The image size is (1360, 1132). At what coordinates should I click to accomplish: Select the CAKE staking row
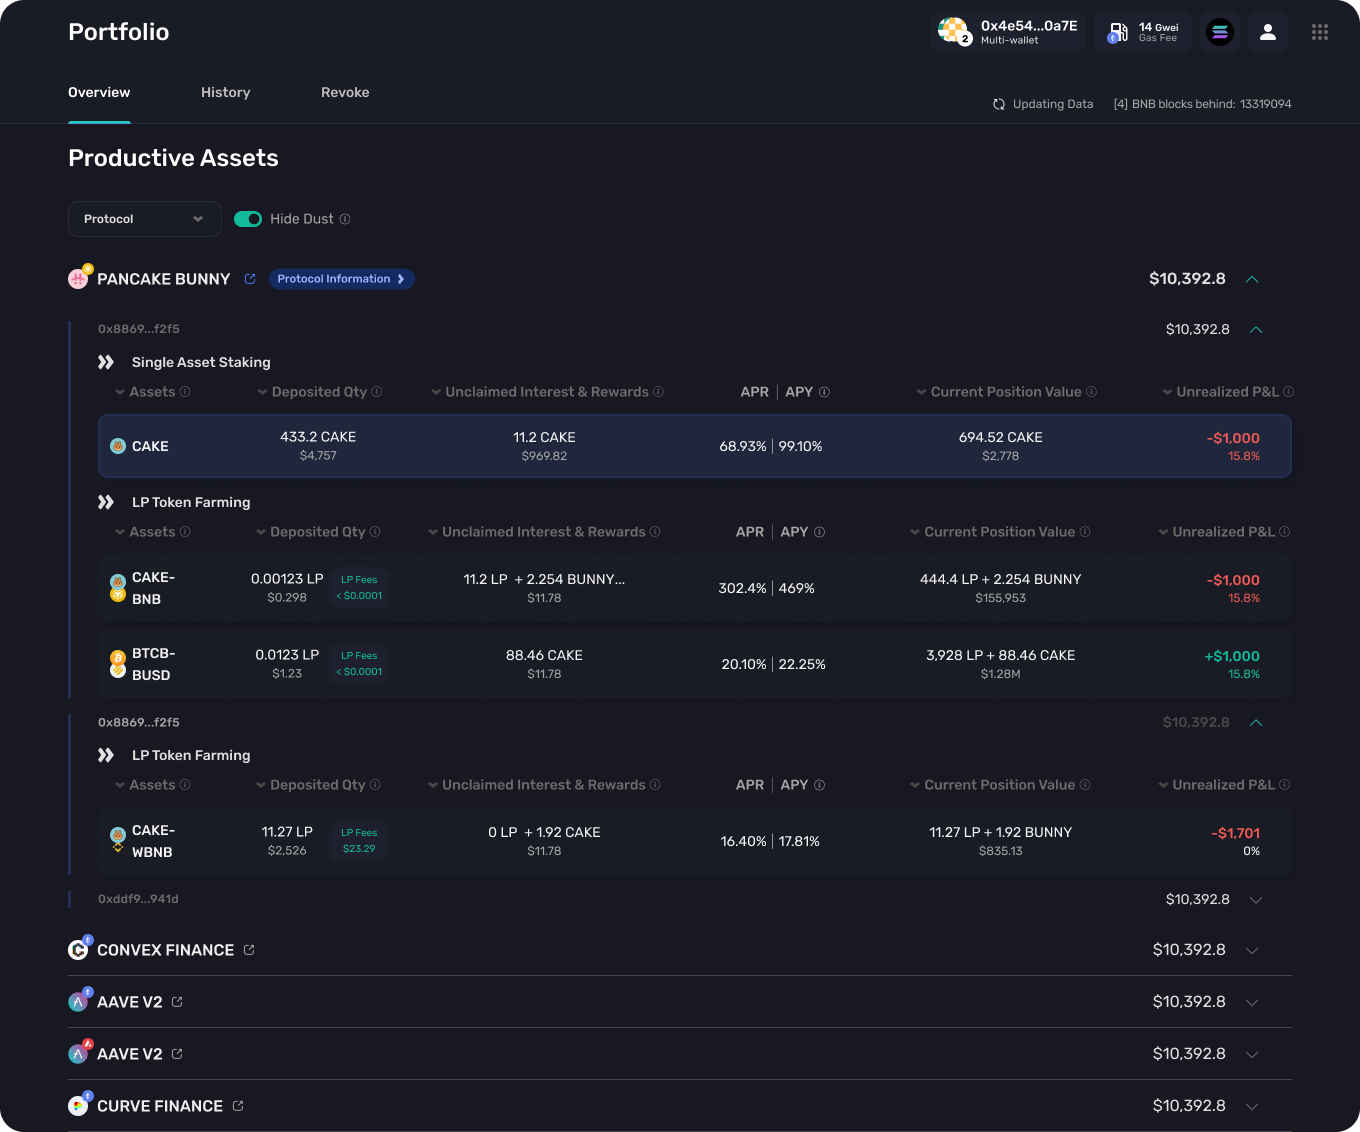695,446
